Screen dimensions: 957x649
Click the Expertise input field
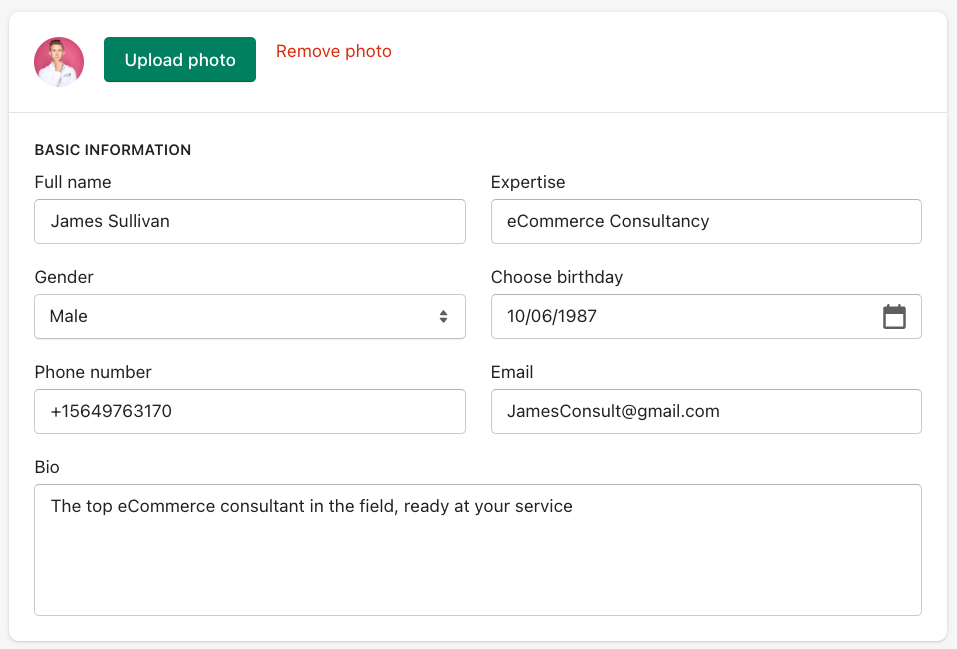pos(706,221)
